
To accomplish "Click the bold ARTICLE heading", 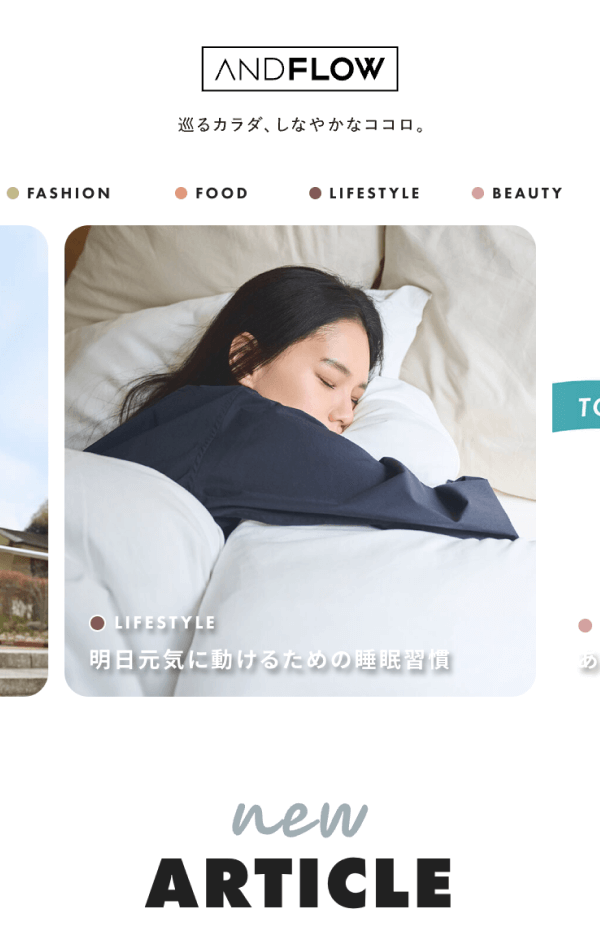I will (298, 883).
